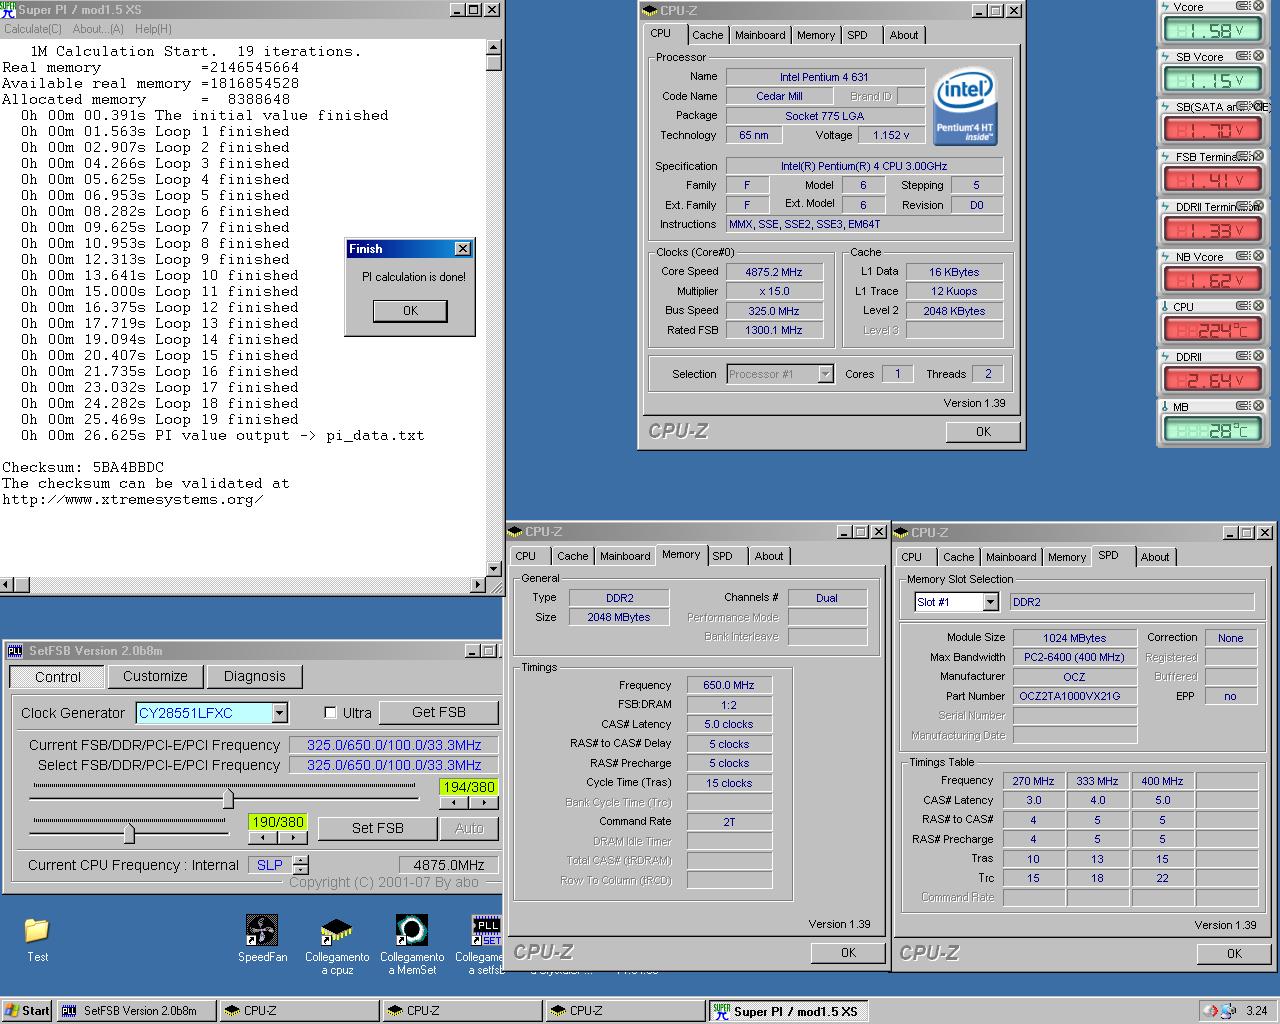Close the MB temperature monitor gadget

pyautogui.click(x=1258, y=406)
